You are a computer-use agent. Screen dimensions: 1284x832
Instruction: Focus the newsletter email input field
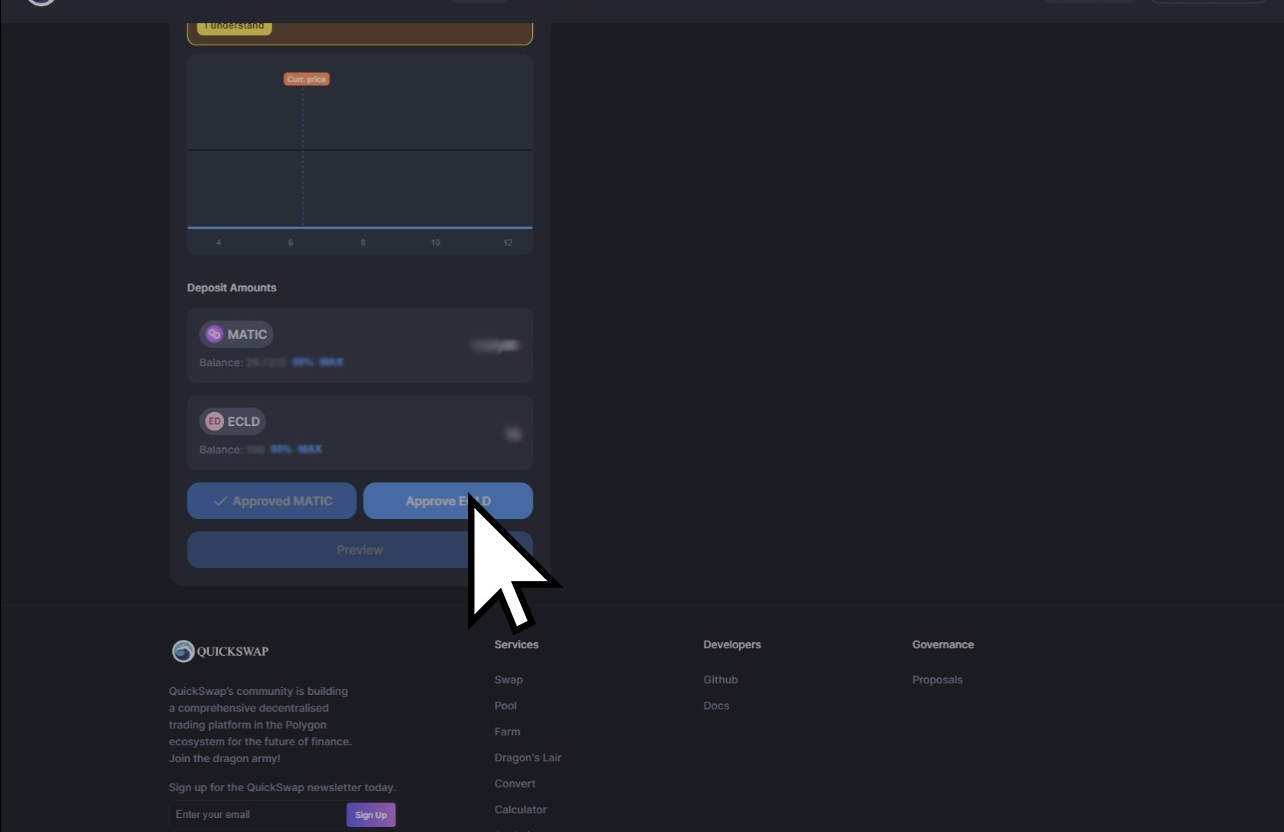257,815
